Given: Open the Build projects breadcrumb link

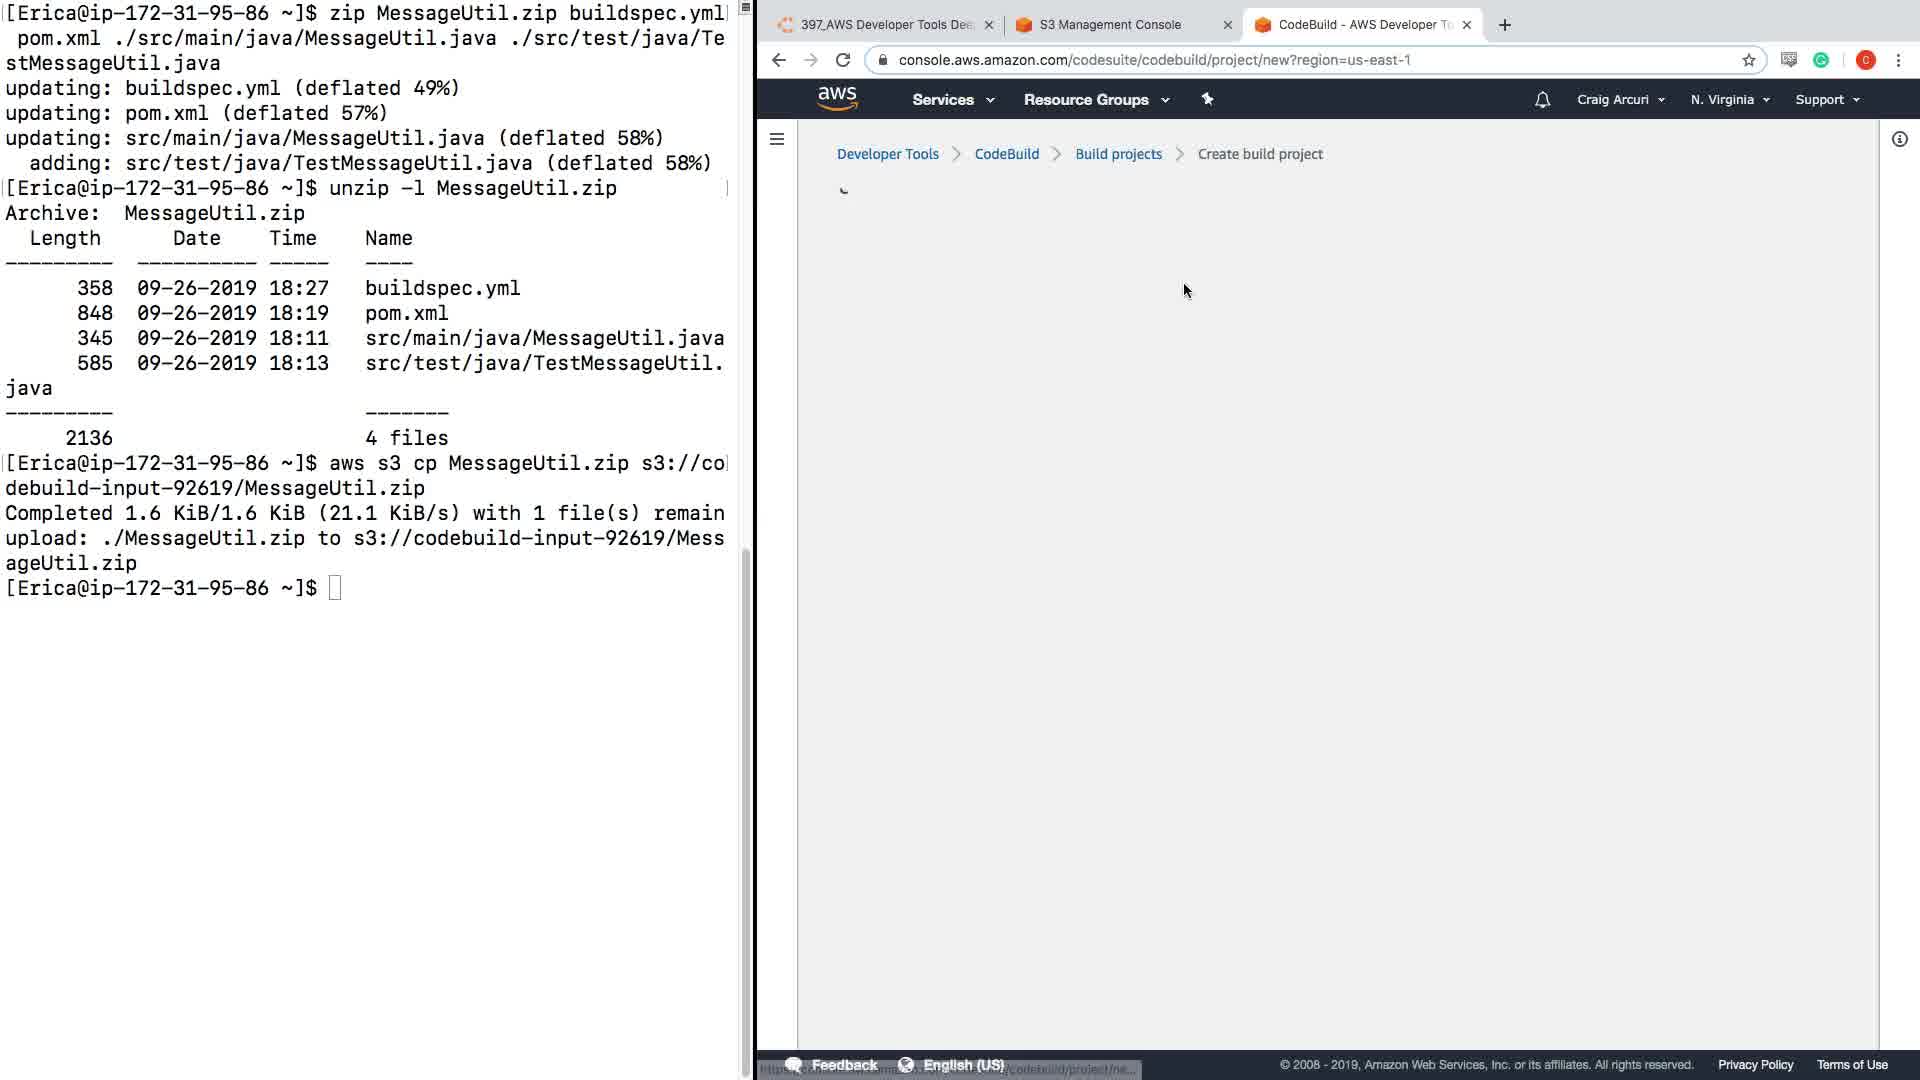Looking at the screenshot, I should (x=1118, y=154).
